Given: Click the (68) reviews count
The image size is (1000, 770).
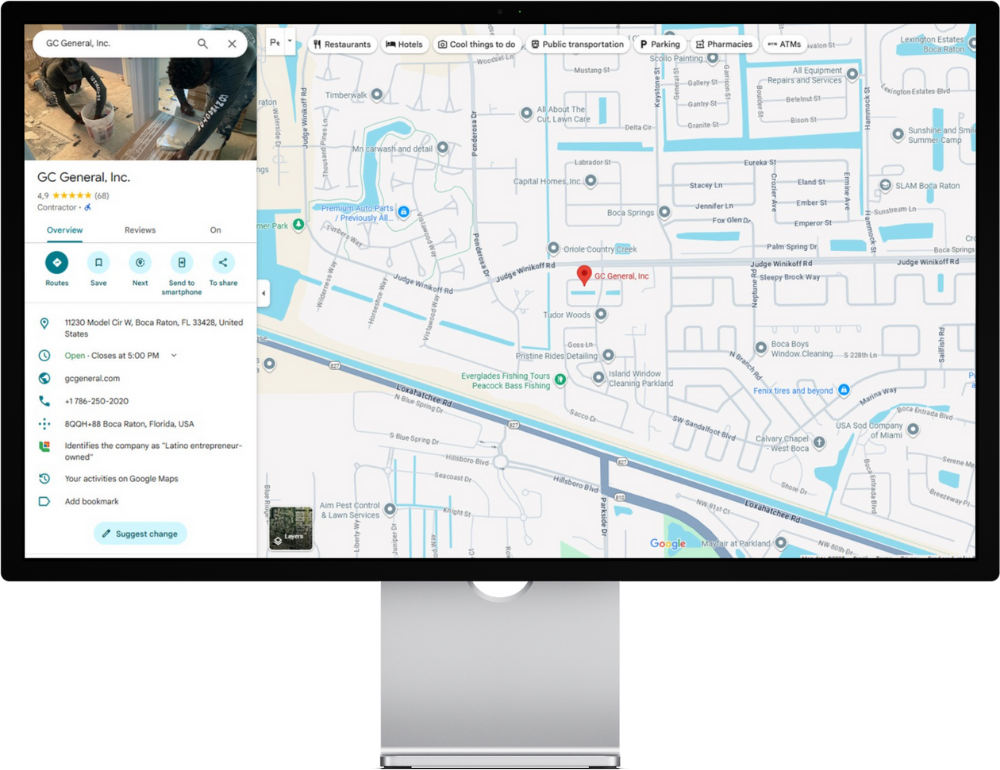Looking at the screenshot, I should (101, 196).
